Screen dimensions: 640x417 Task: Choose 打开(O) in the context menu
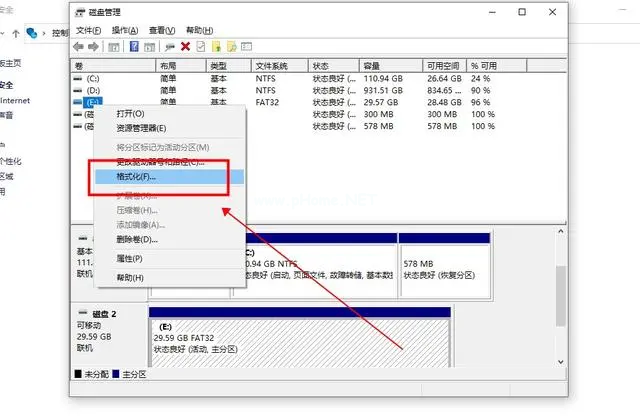130,114
